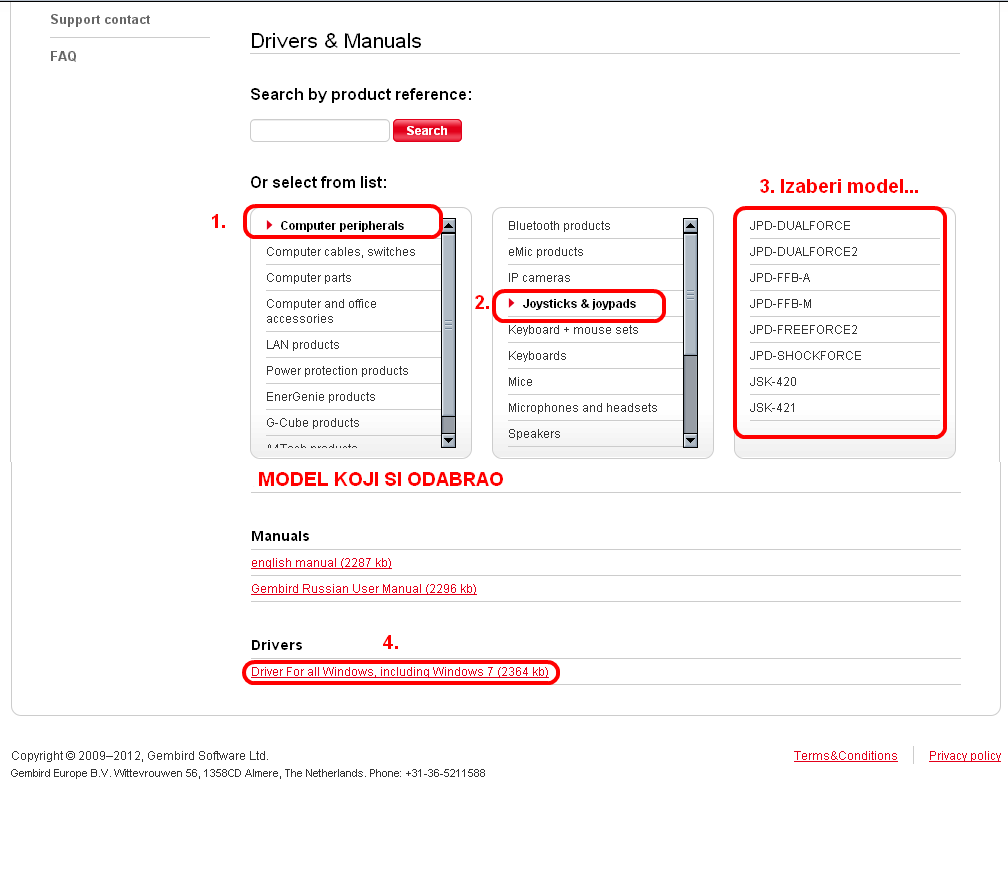
Task: Select Computer and office accessories category
Action: click(321, 311)
